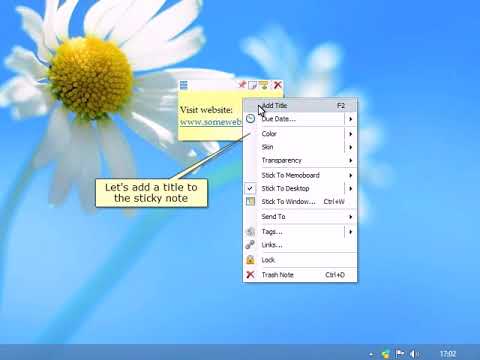Expand the Skin submenu arrow
The image size is (480, 360).
coord(351,147)
